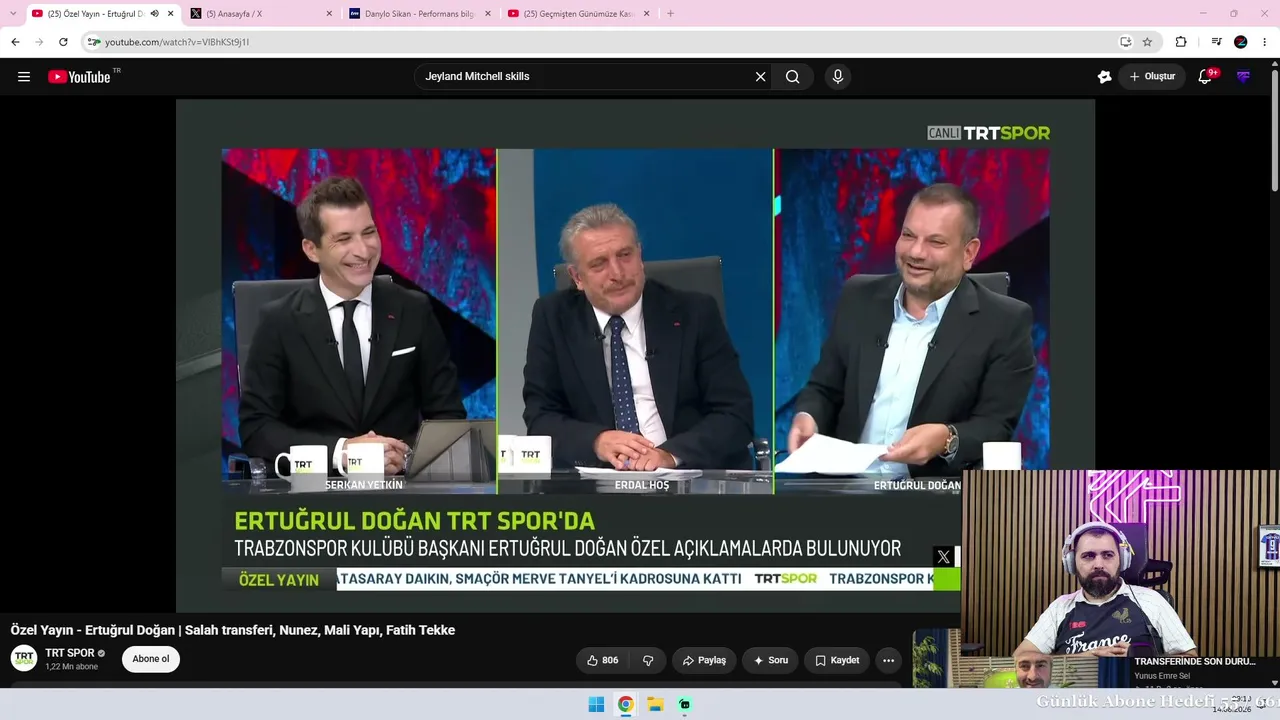Open the green app icon in taskbar
1280x720 pixels.
[x=685, y=704]
